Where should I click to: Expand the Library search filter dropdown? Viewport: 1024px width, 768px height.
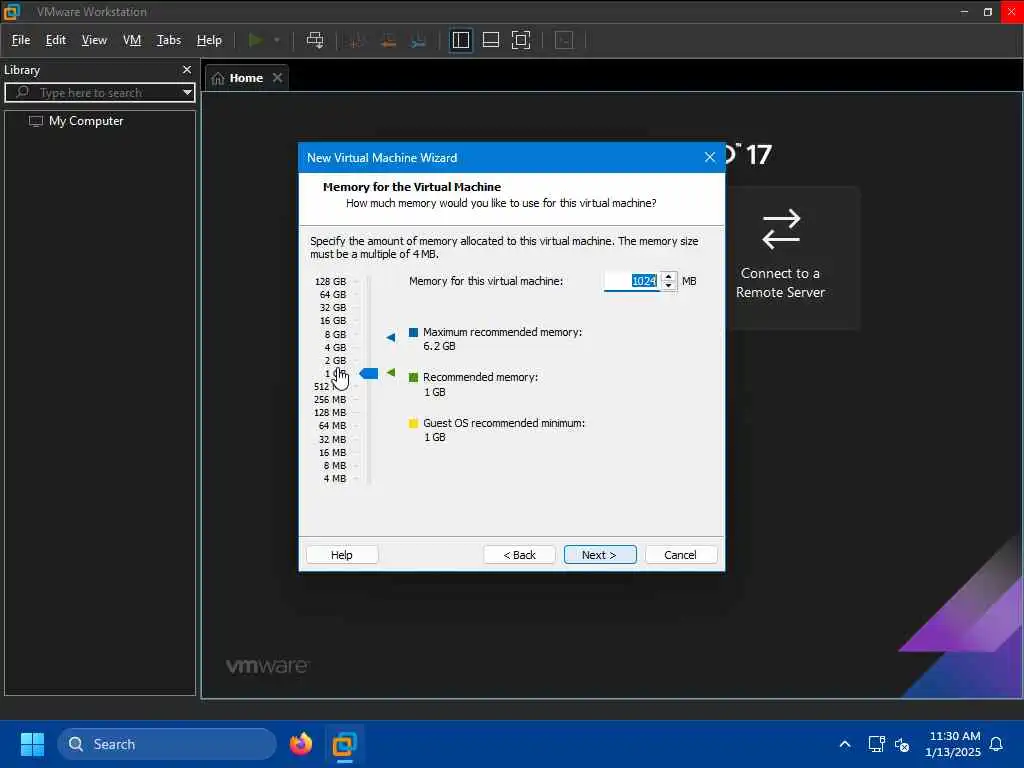(187, 93)
